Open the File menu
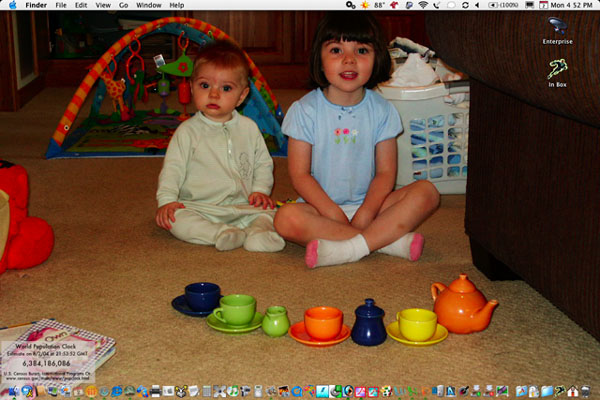This screenshot has width=600, height=400. coord(61,5)
